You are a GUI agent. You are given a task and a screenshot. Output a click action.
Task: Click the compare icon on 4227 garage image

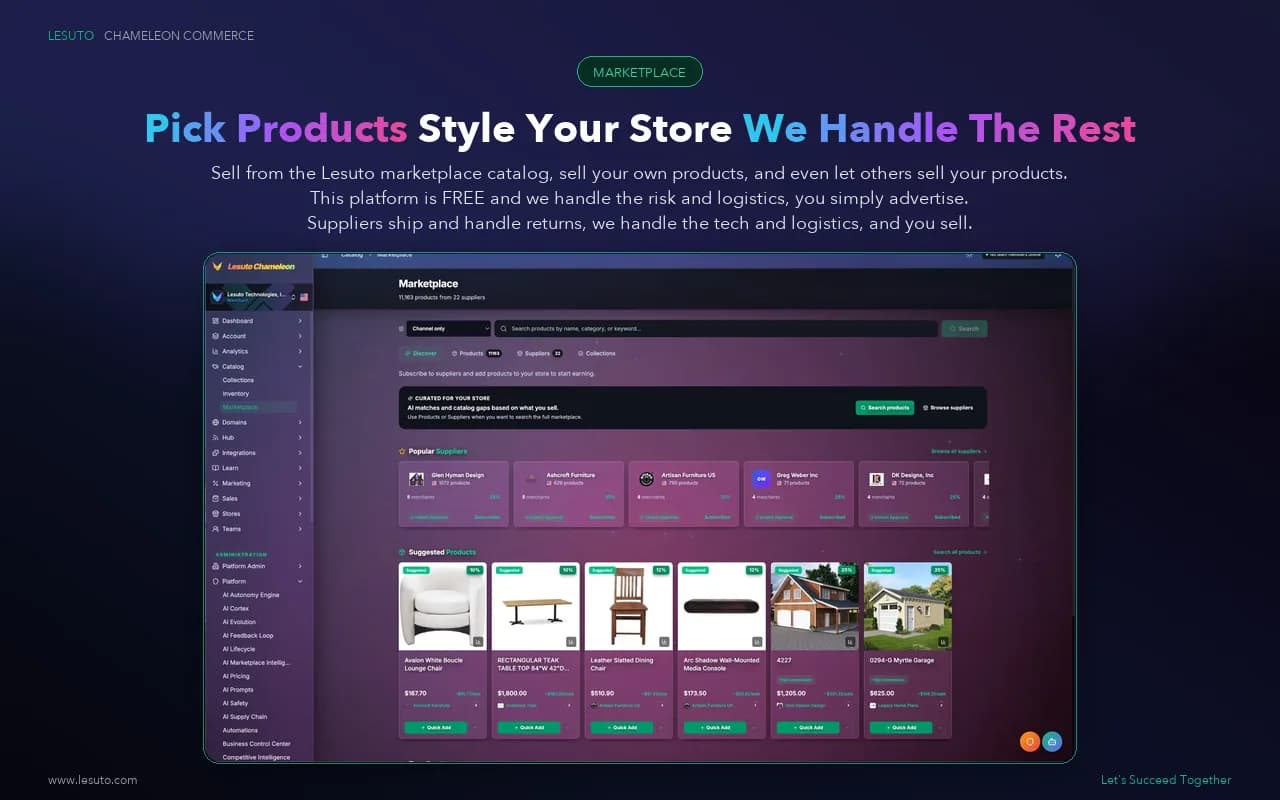[850, 642]
